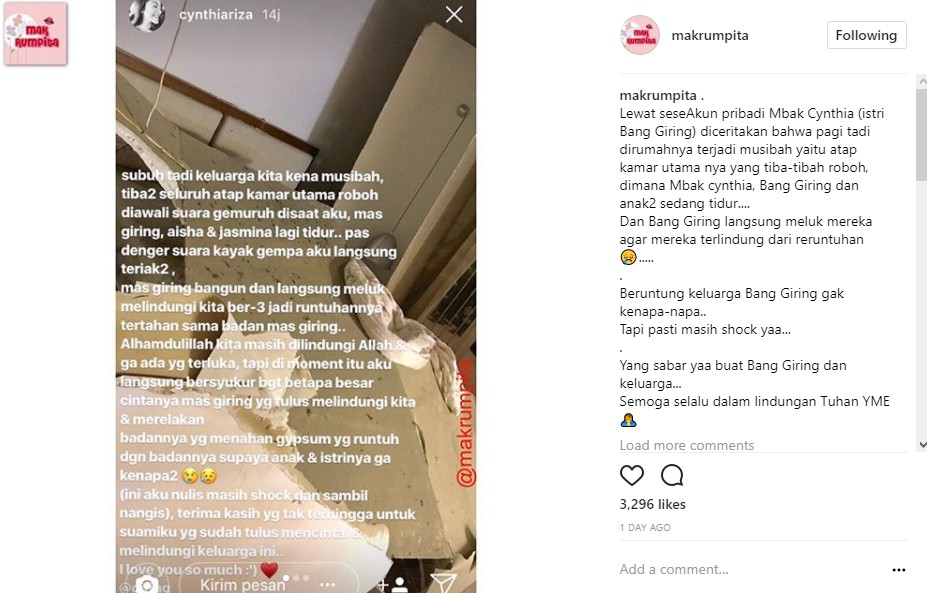Tap the add person icon in story
The image size is (927, 593).
394,585
